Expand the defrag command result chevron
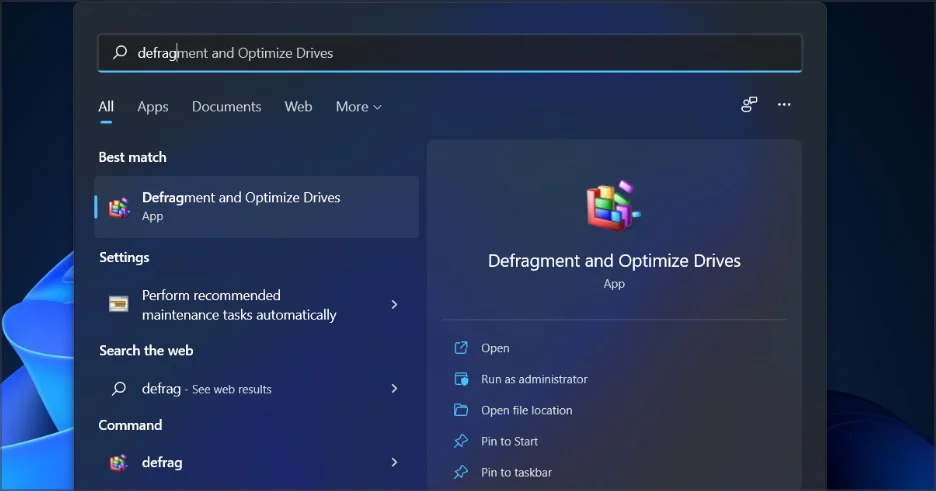The image size is (936, 491). pyautogui.click(x=394, y=462)
